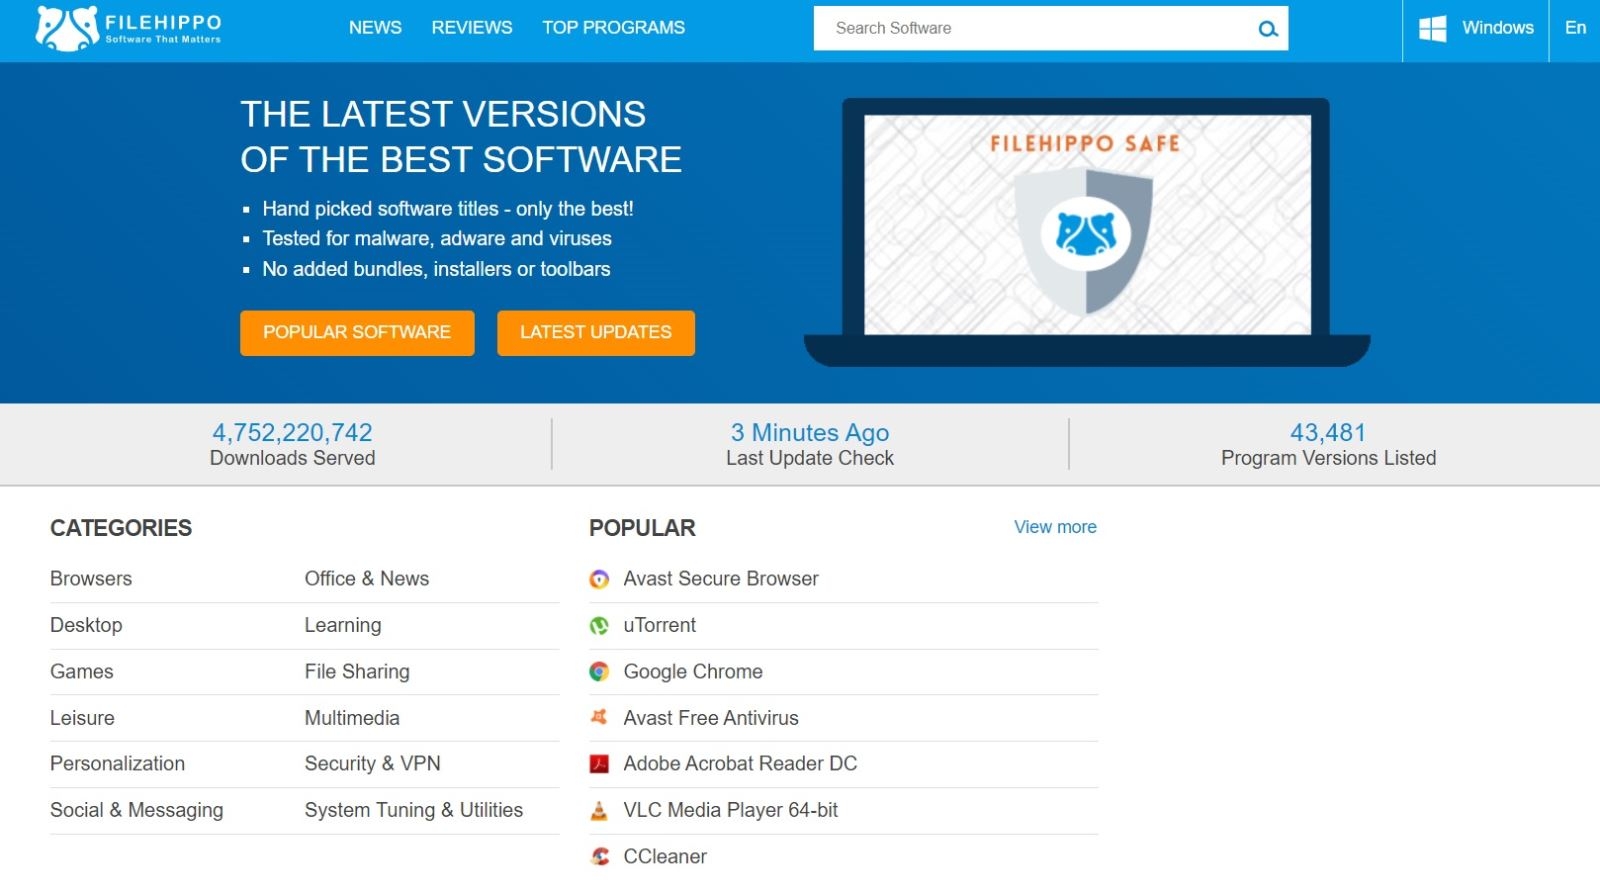Open the Google Chrome program link
Screen dimensions: 1600x894
click(693, 672)
